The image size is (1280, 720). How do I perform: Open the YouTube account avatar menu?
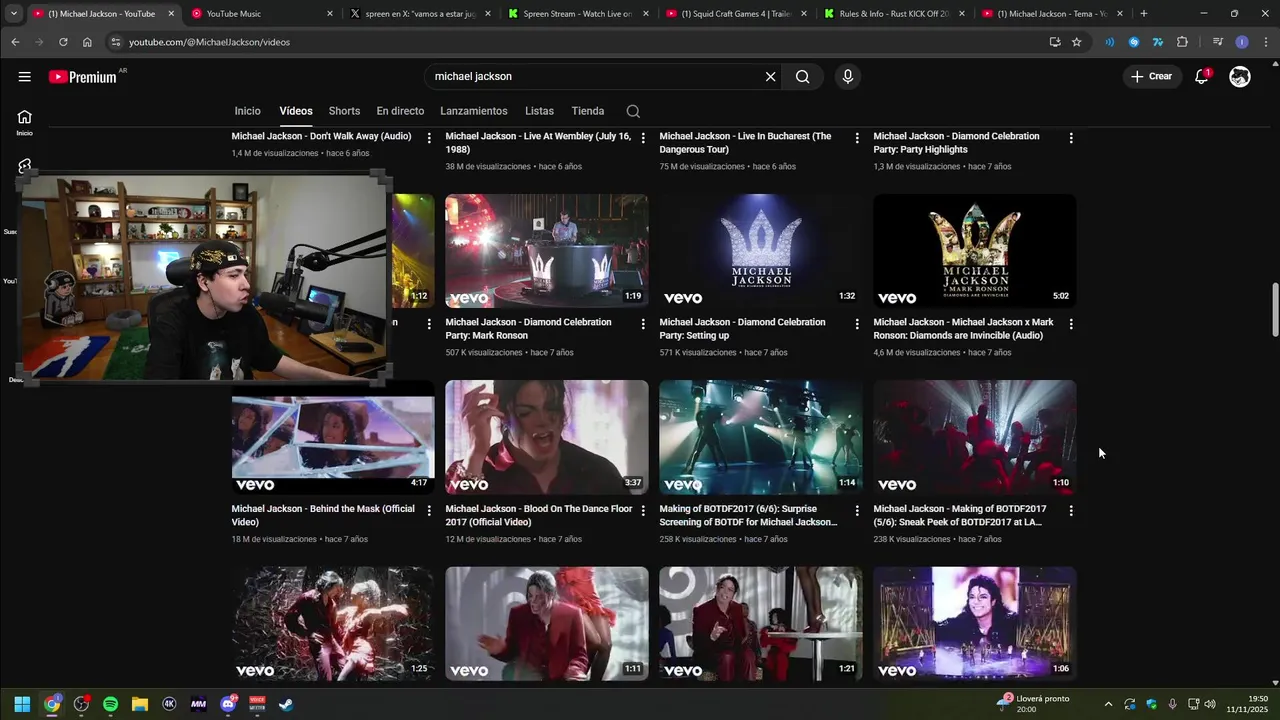click(1240, 77)
